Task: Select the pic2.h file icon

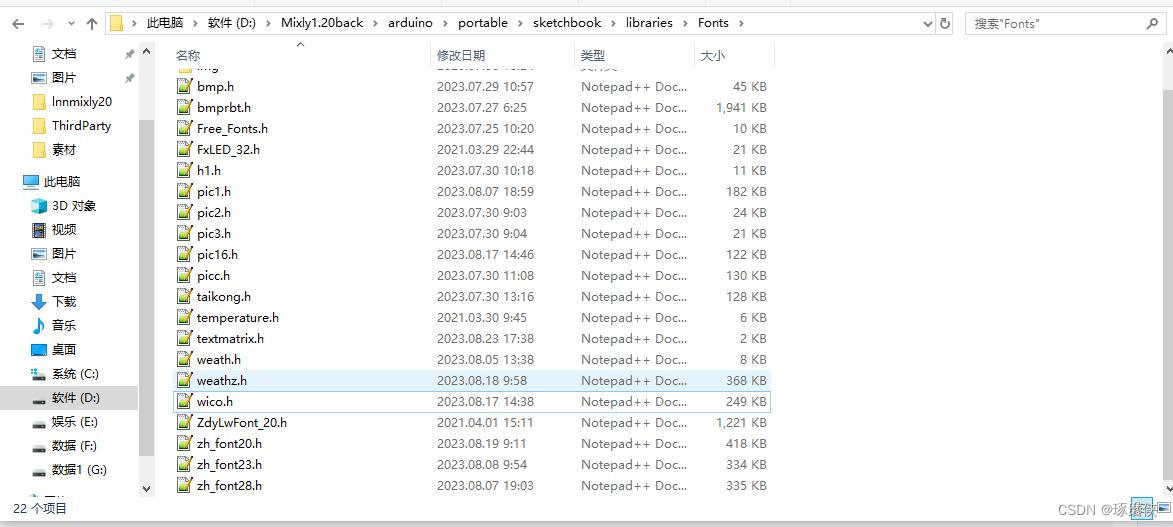Action: coord(184,212)
